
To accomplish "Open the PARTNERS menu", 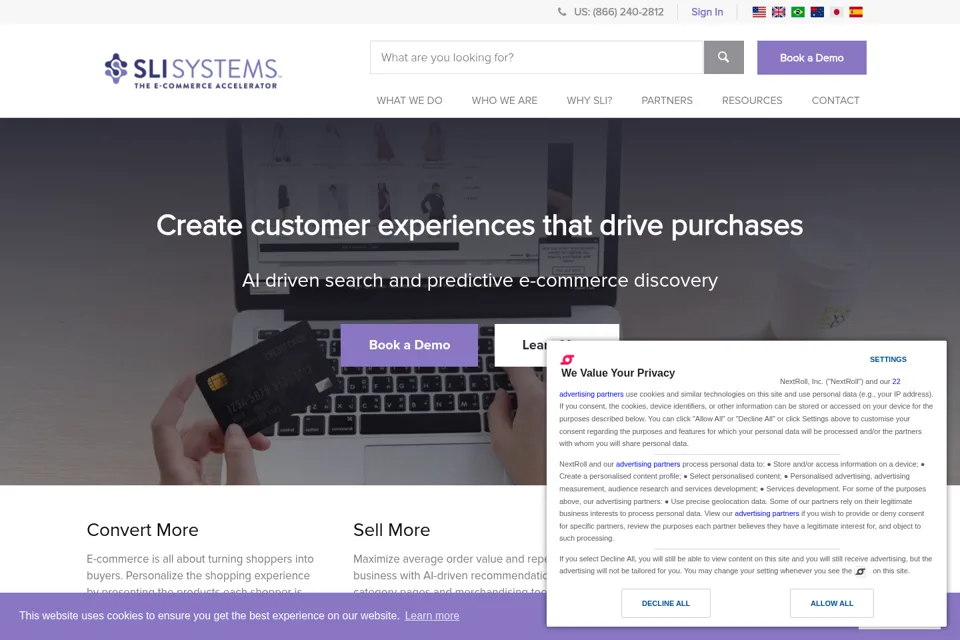I will coord(667,100).
